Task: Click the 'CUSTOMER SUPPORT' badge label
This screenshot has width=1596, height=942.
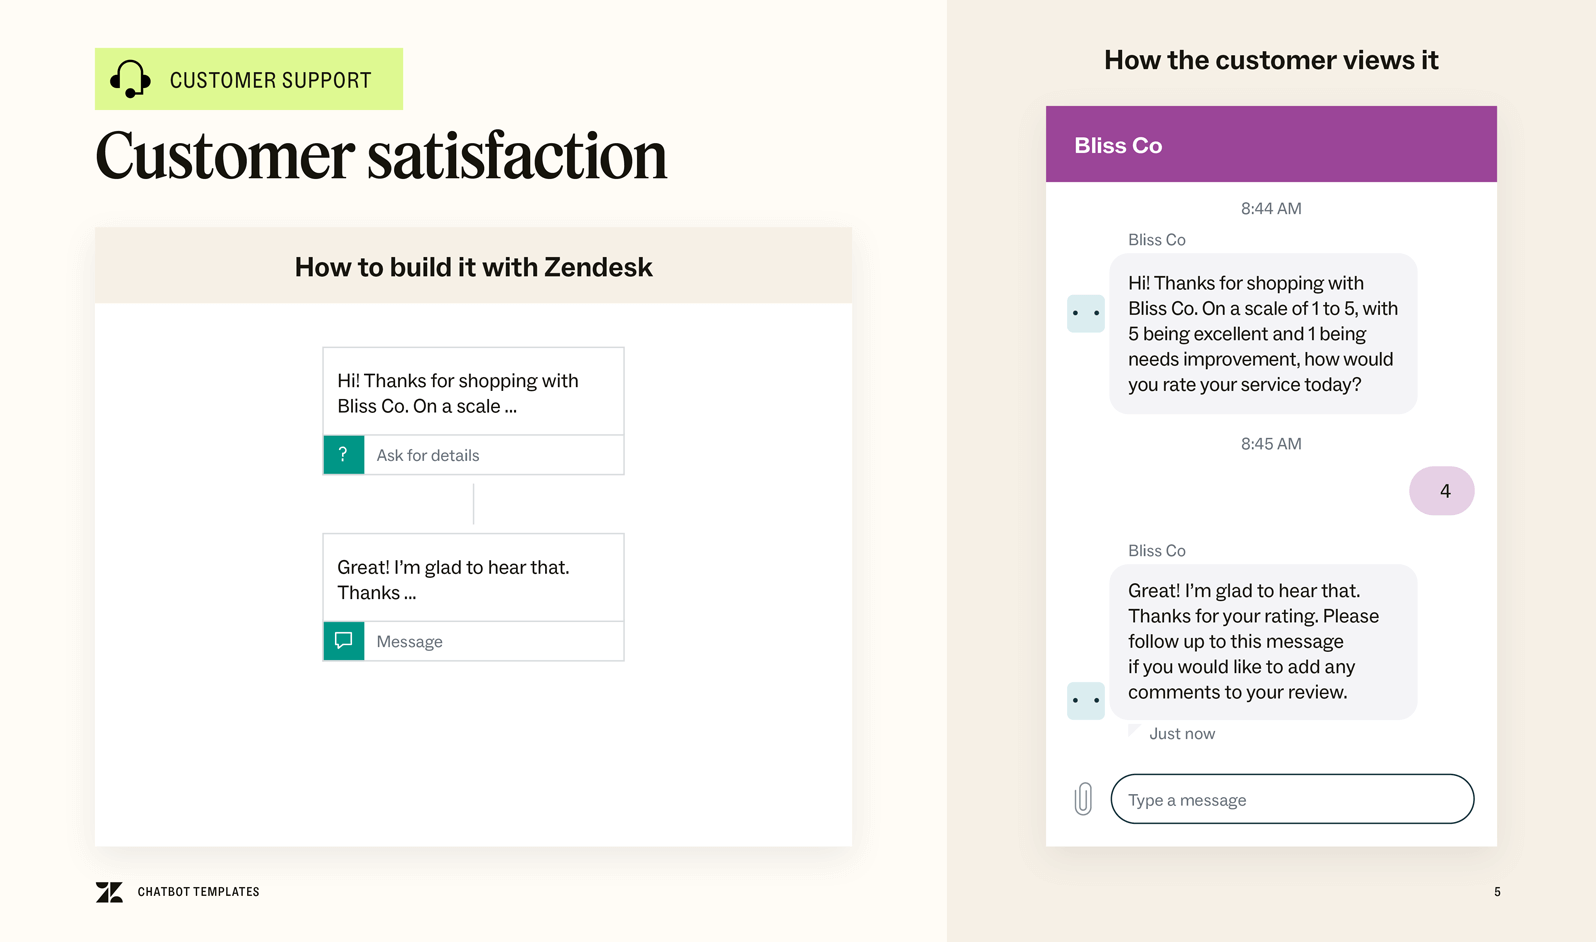Action: coord(270,80)
